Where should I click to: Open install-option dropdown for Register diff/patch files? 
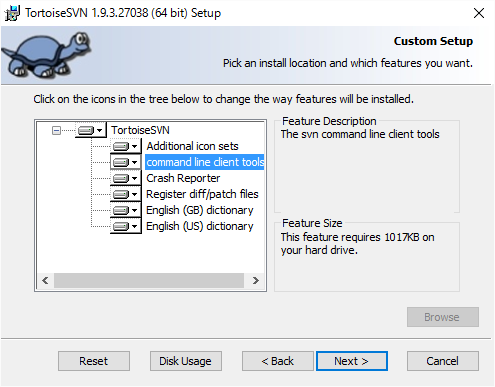(x=126, y=194)
